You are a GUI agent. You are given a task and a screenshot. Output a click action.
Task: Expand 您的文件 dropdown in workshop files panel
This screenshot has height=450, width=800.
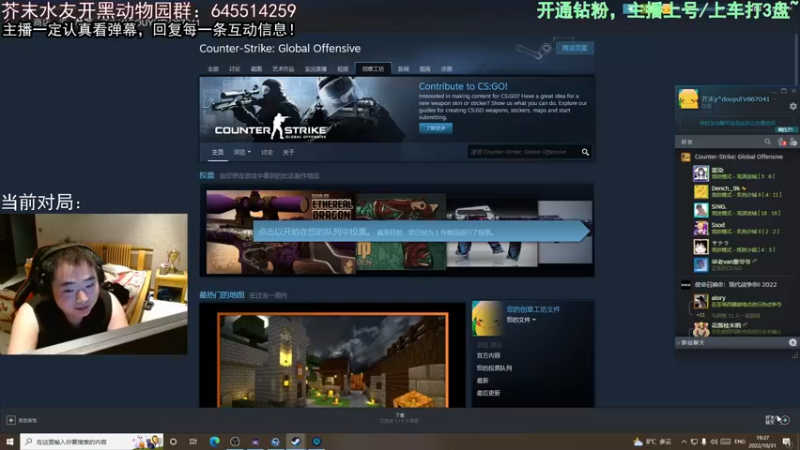click(521, 320)
